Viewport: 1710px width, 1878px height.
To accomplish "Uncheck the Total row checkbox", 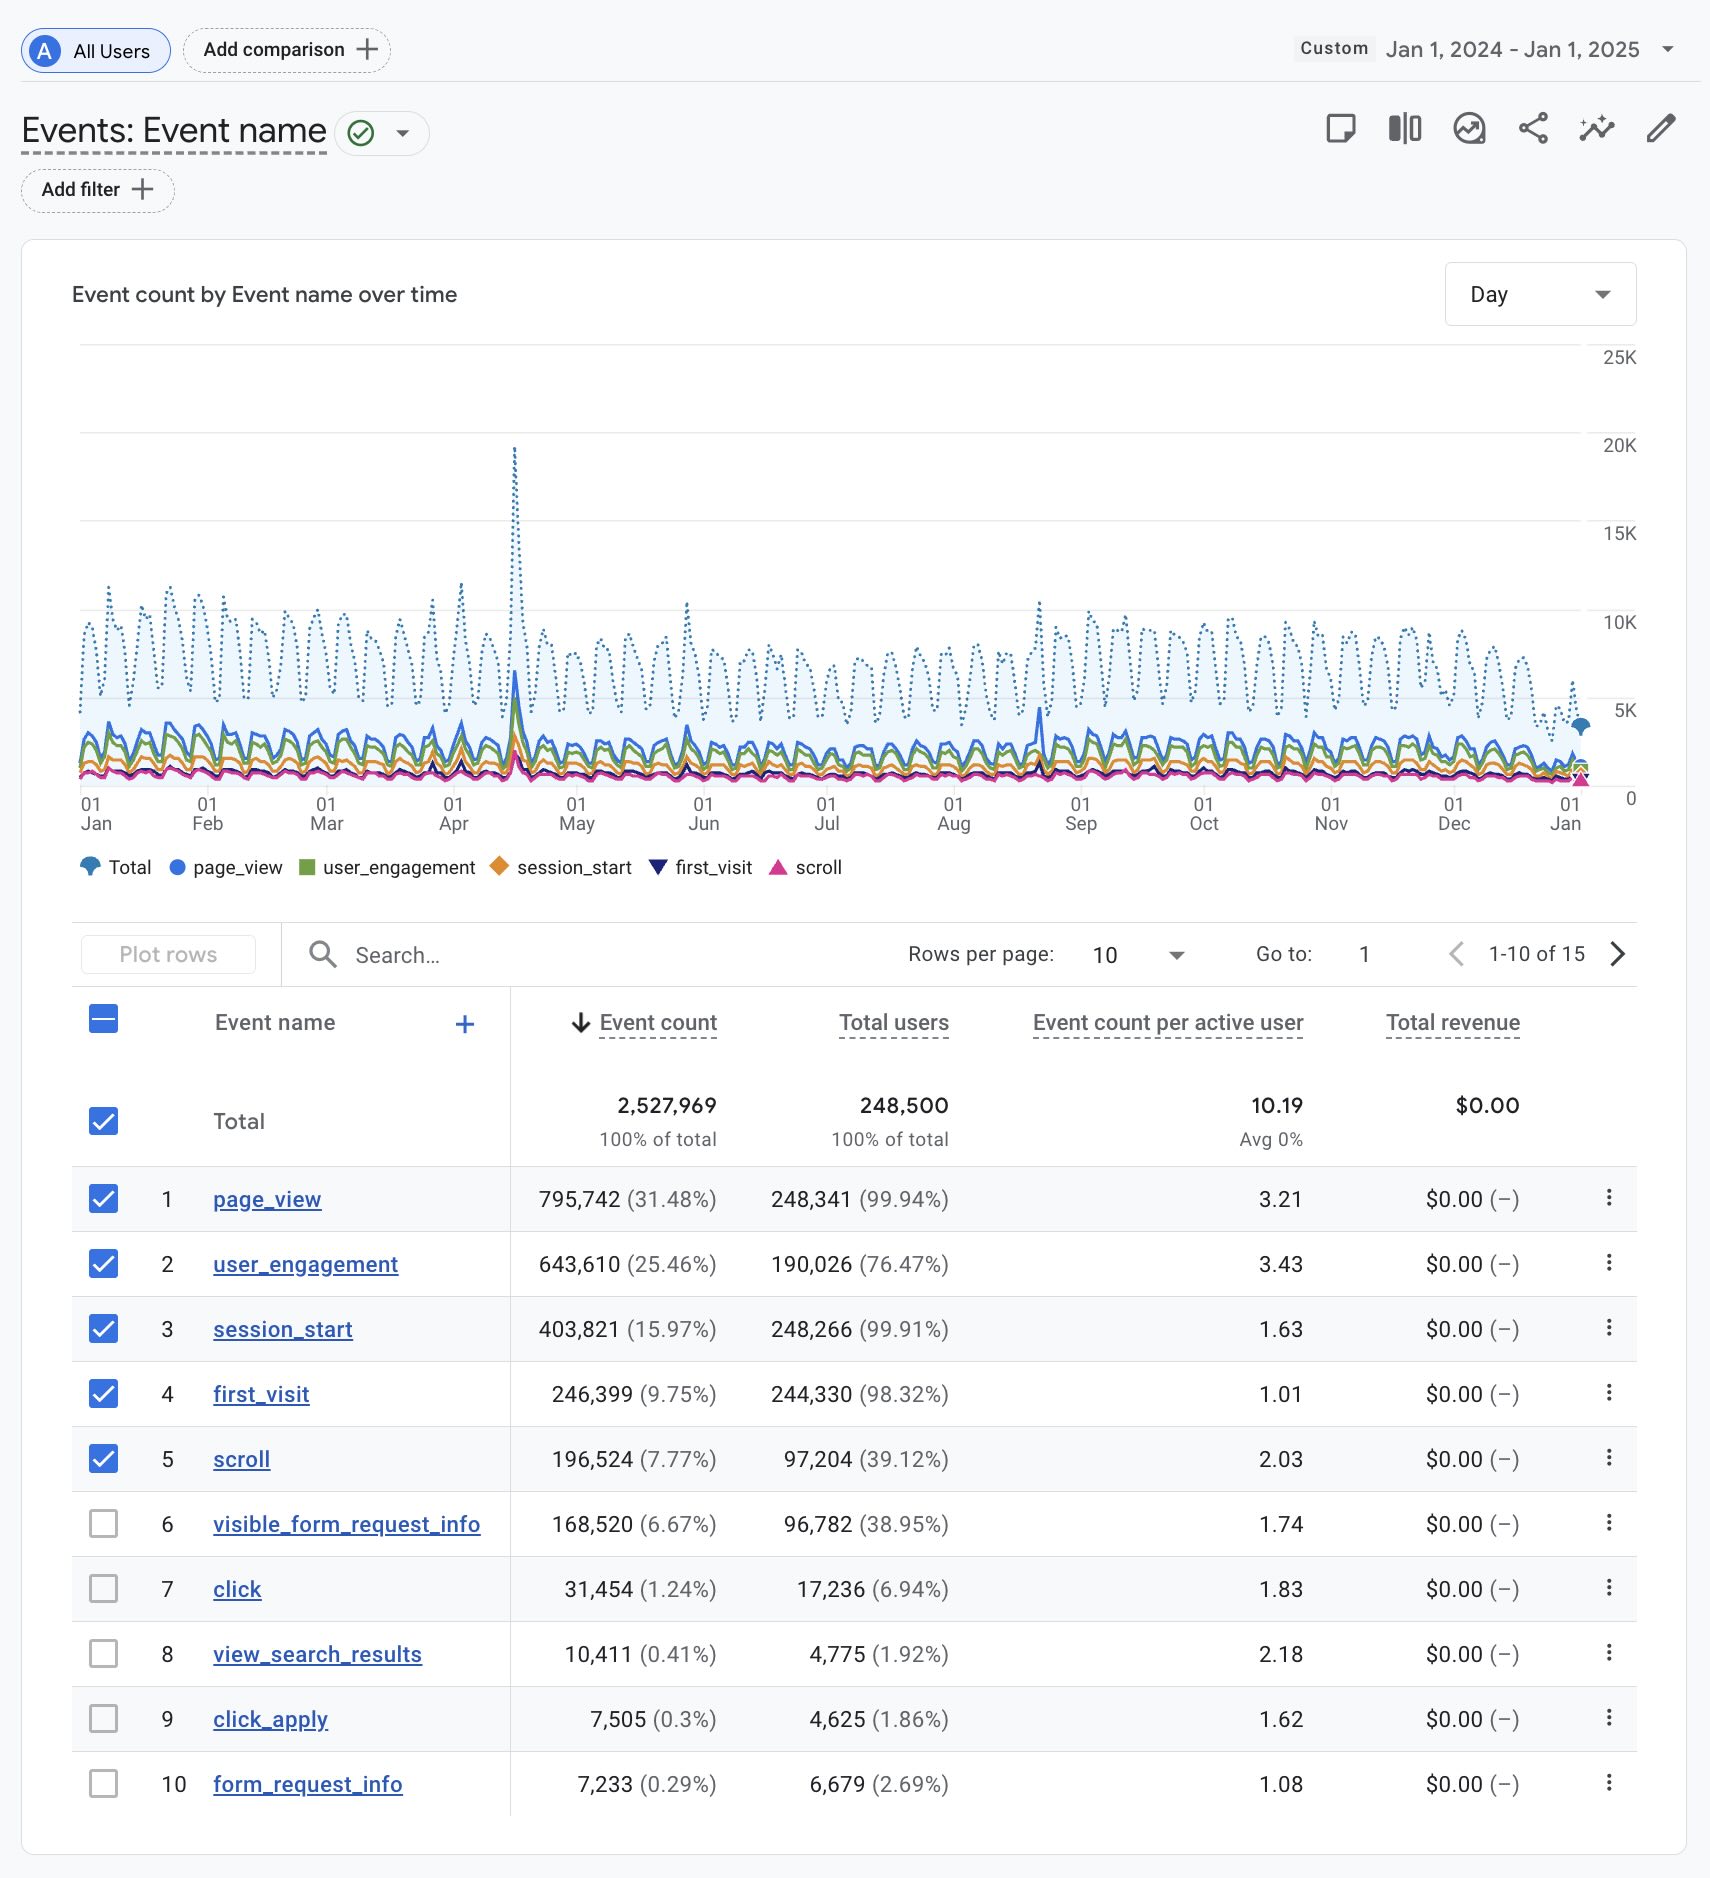I will [103, 1121].
